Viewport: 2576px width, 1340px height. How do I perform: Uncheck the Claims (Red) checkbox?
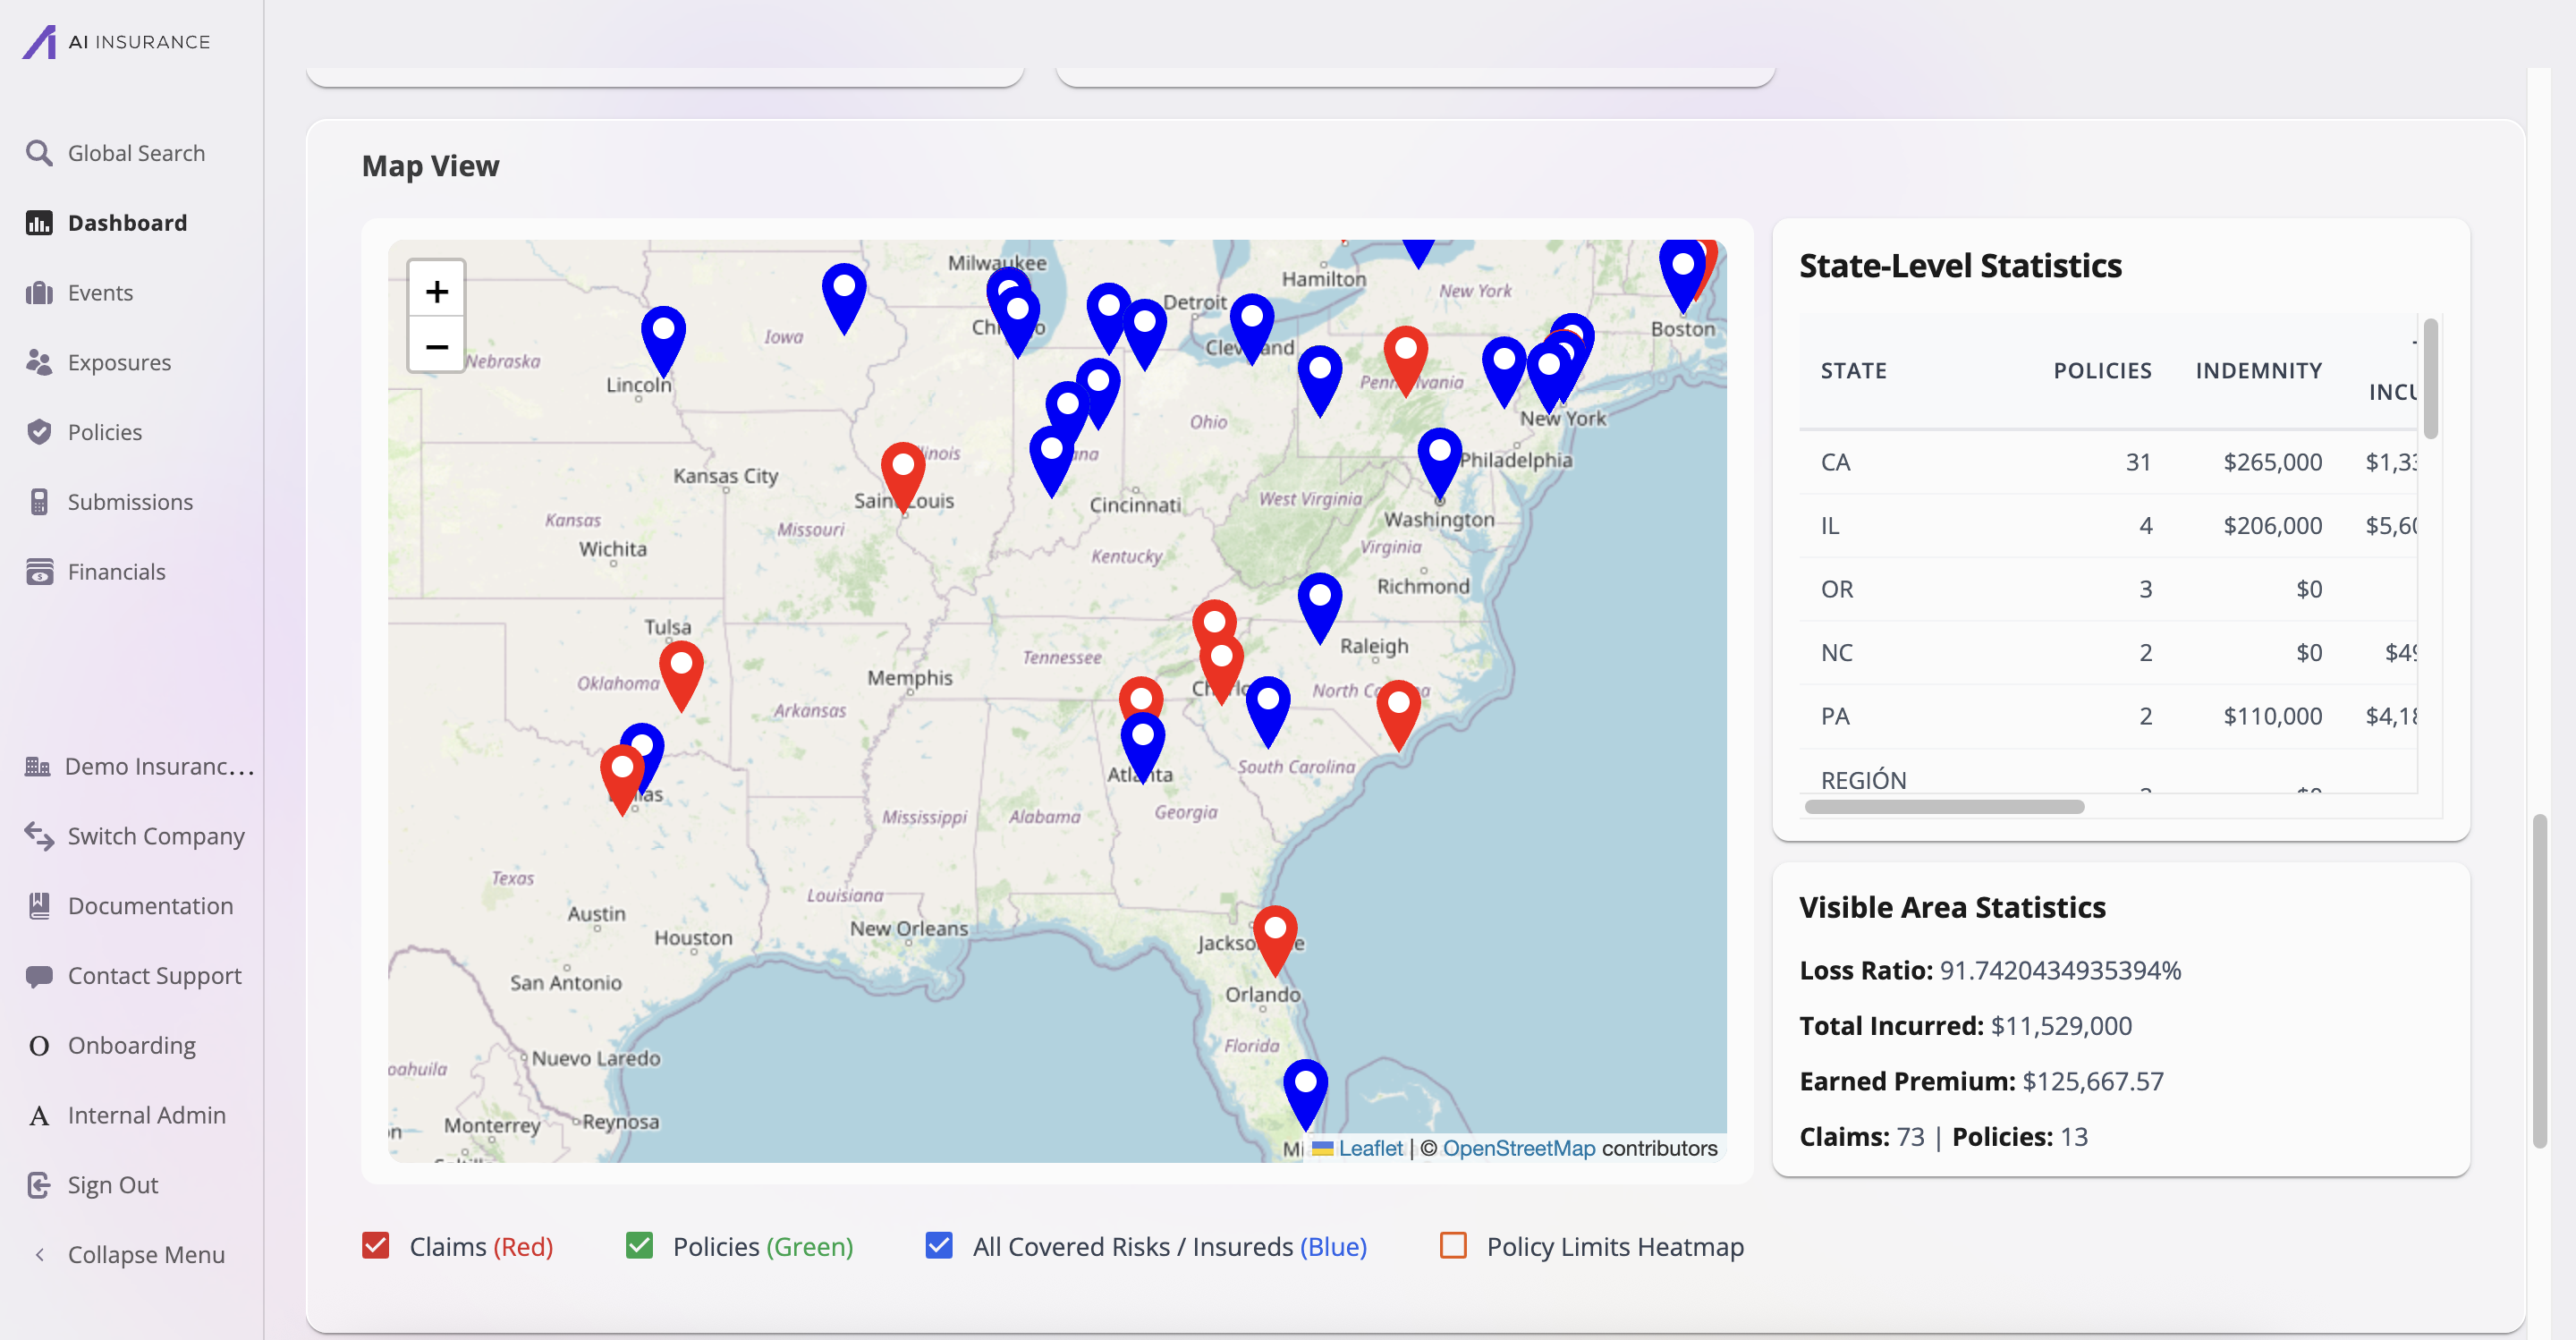coord(376,1246)
